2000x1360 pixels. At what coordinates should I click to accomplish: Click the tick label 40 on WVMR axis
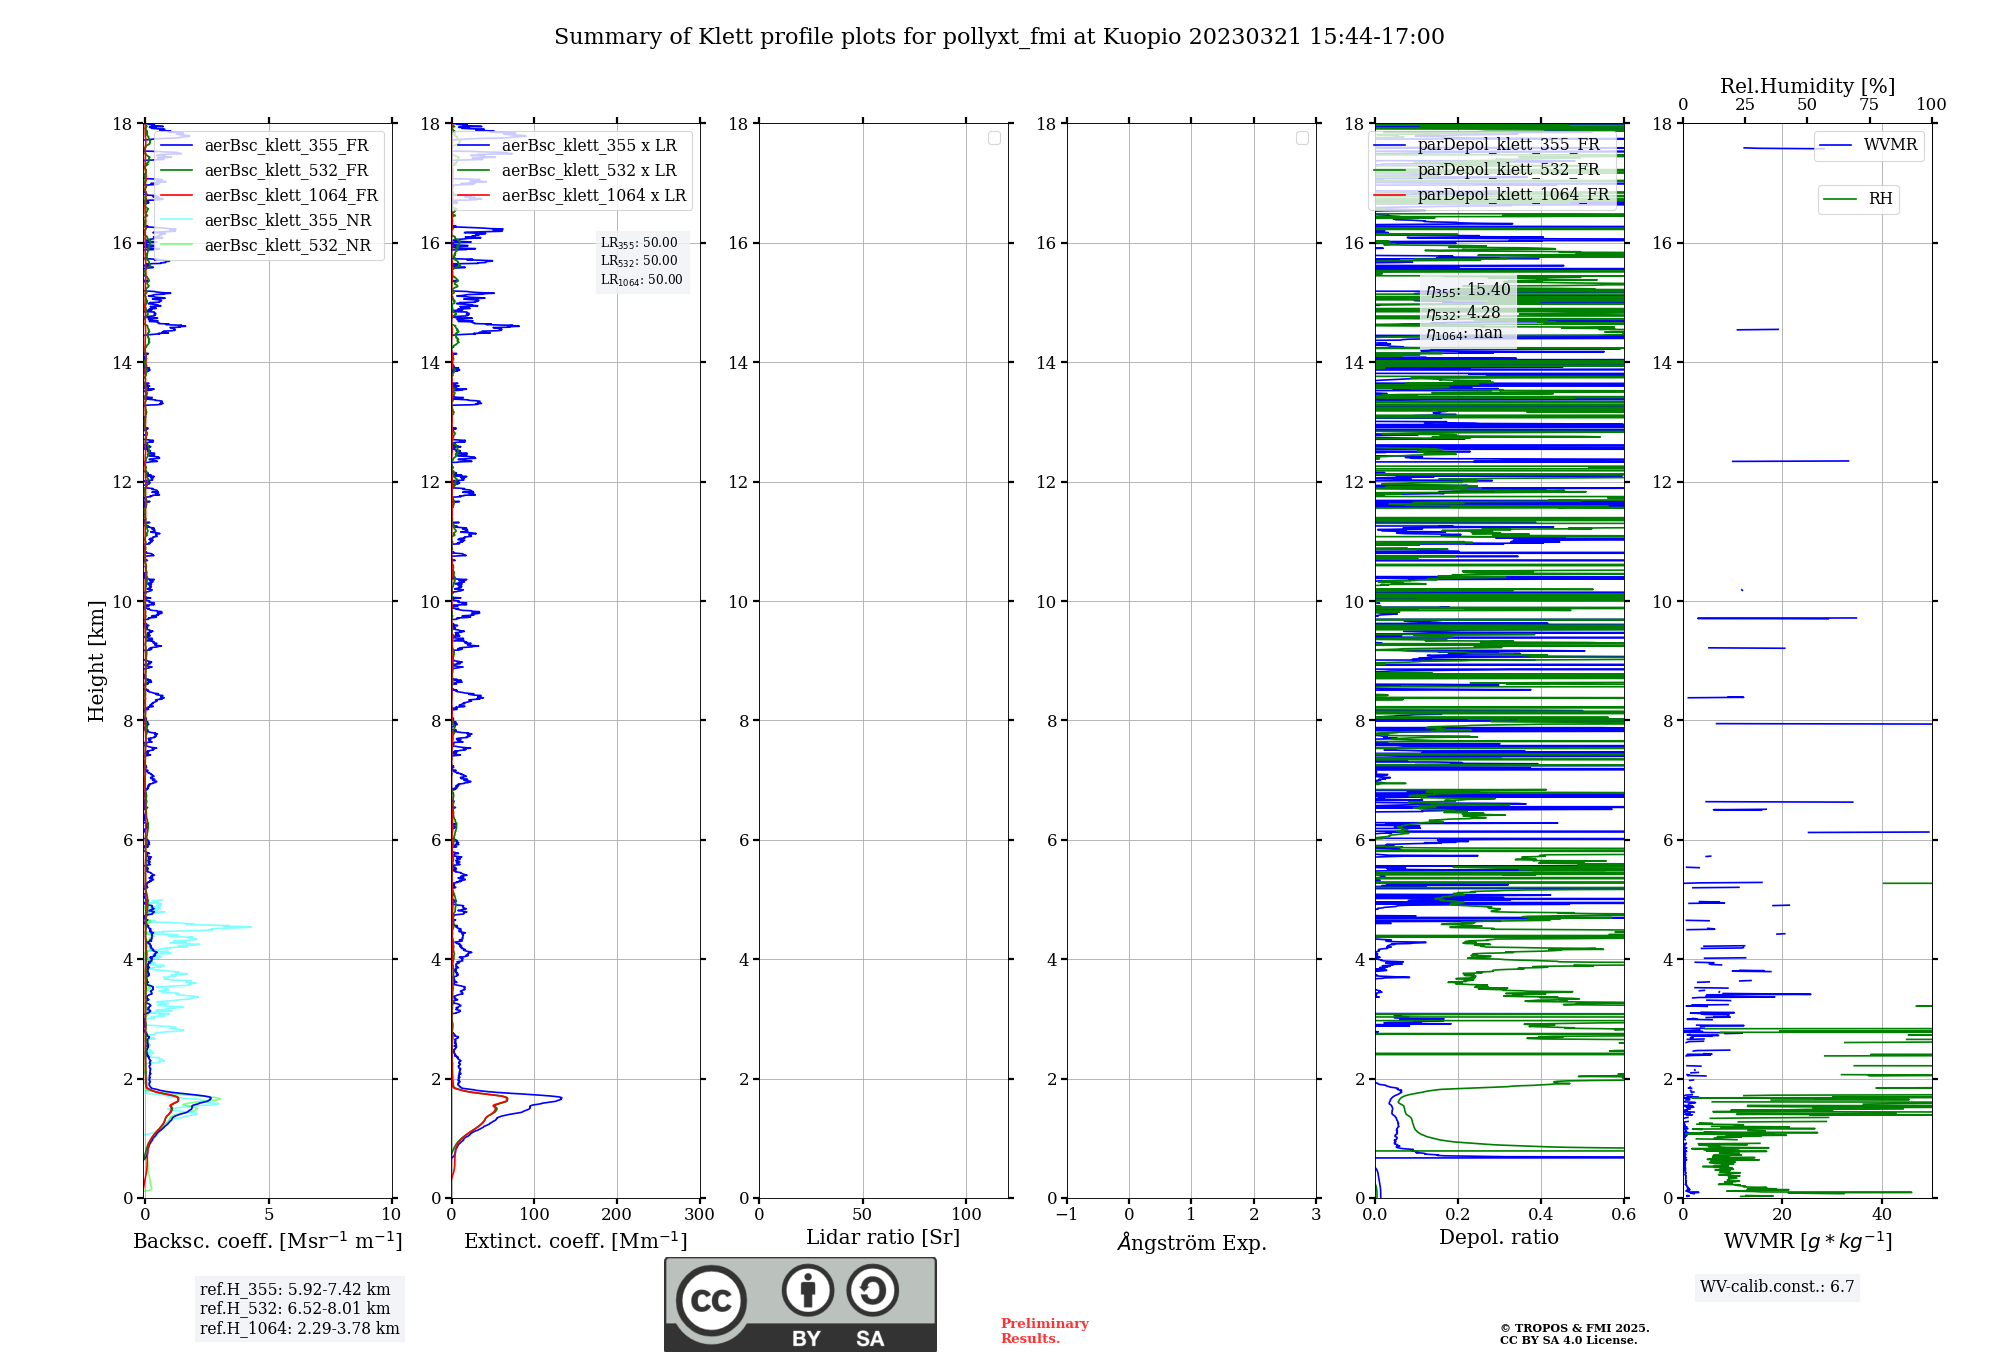tap(1882, 1215)
